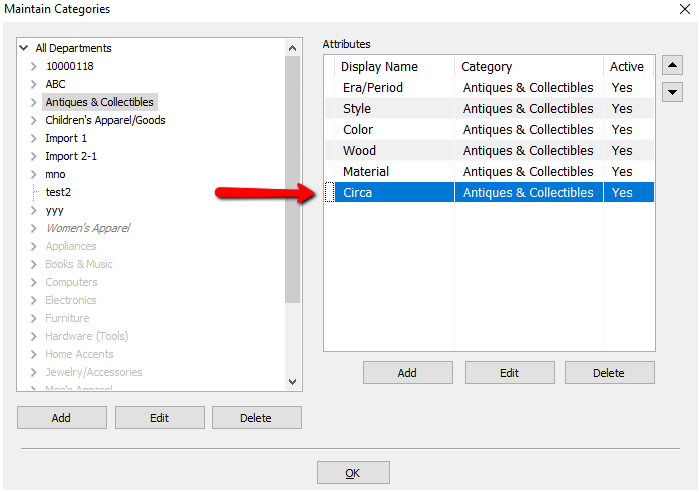Select Books & Music department
The height and width of the screenshot is (492, 699).
[79, 264]
